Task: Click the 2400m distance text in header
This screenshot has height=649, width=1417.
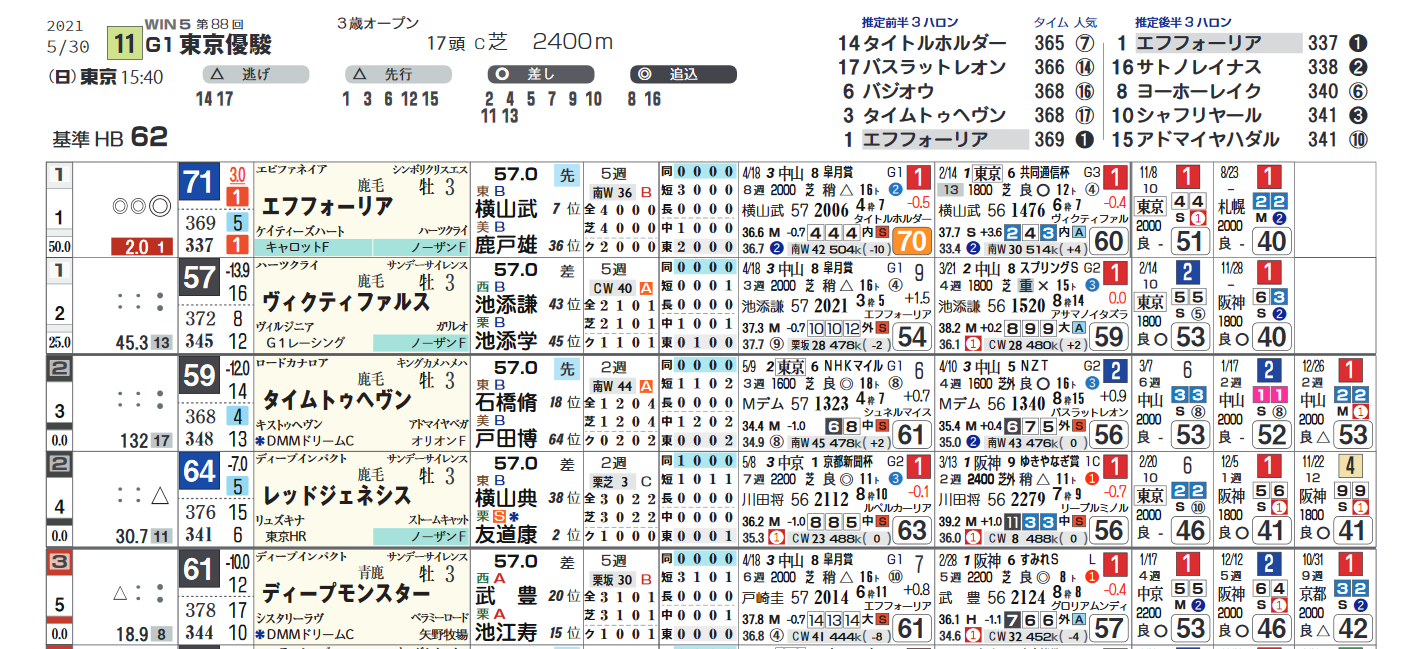Action: [x=573, y=42]
